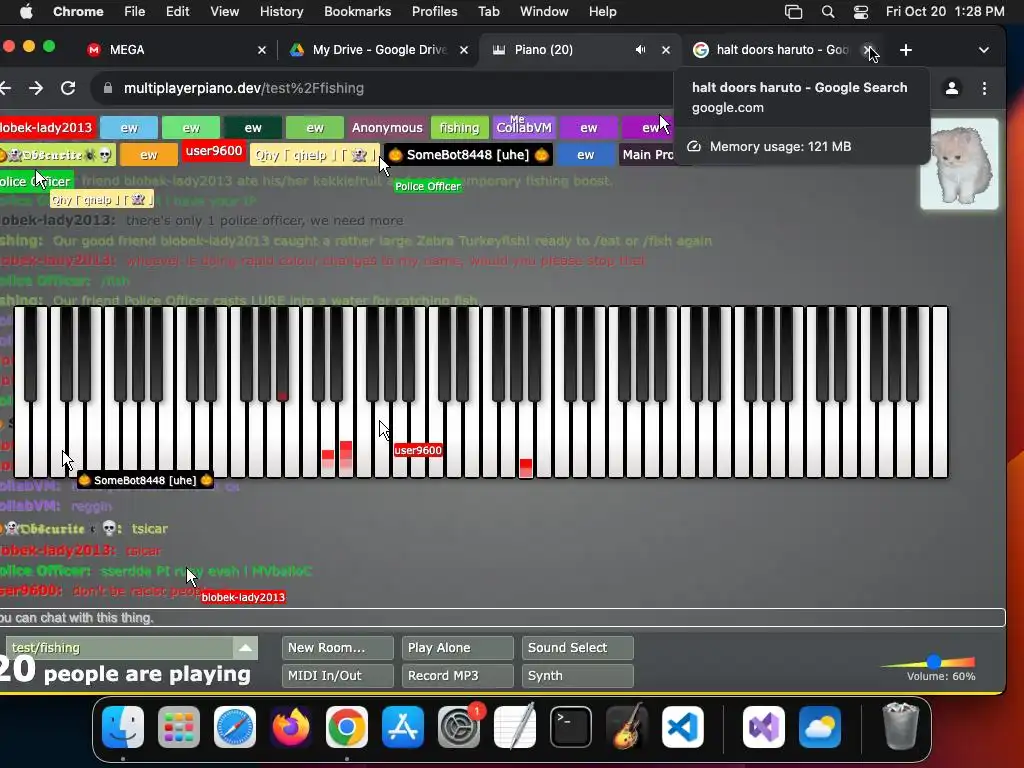Open Sound Select
The image size is (1024, 768).
pos(578,648)
